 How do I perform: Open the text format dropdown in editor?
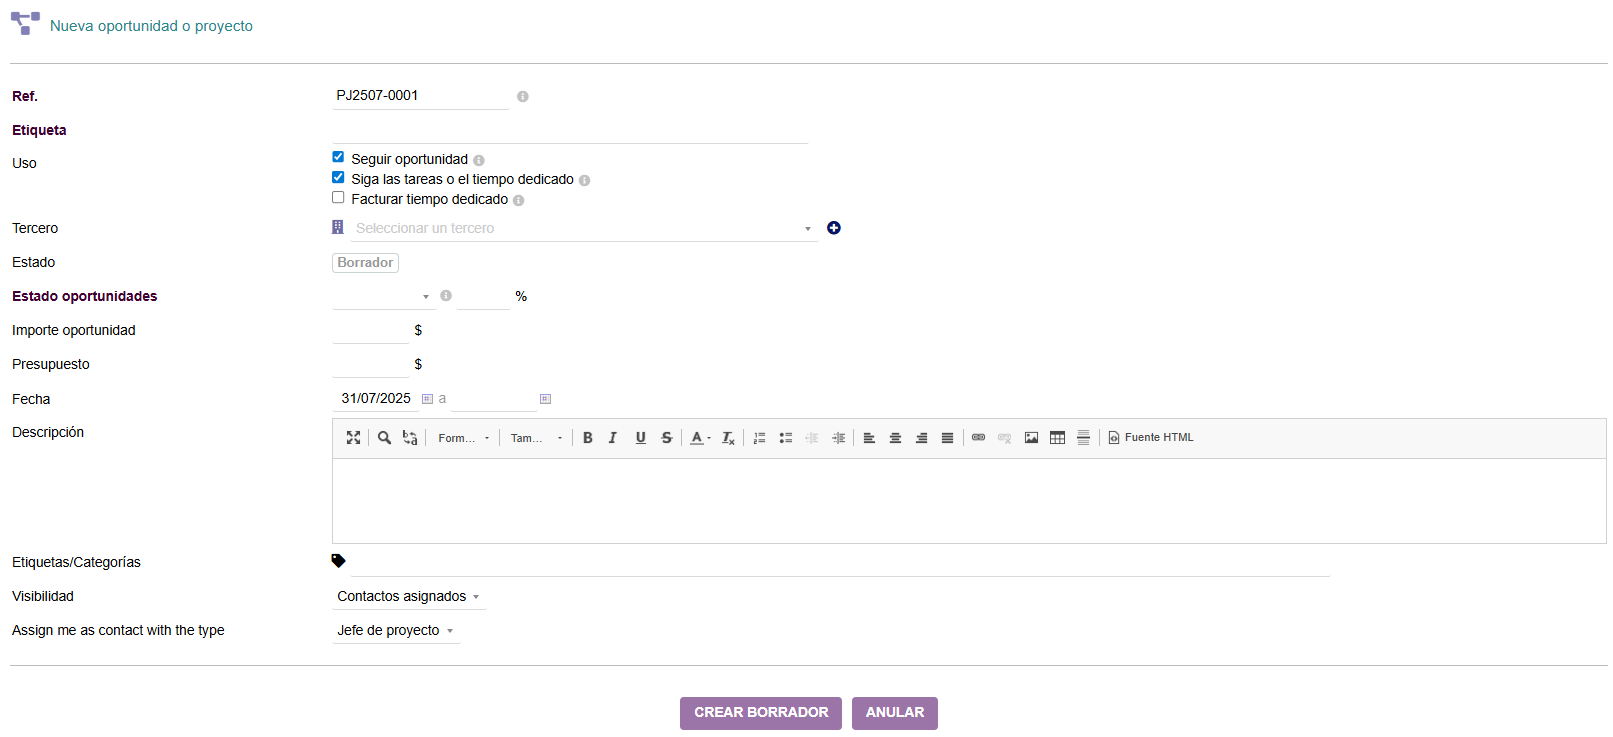[x=464, y=438]
